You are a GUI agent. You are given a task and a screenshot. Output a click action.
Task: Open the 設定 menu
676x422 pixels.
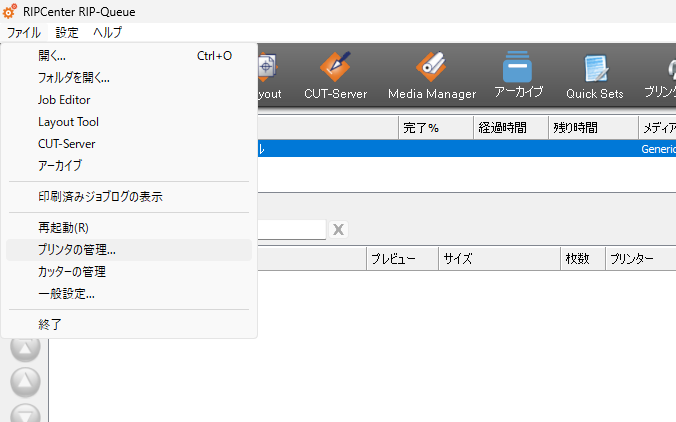click(67, 32)
